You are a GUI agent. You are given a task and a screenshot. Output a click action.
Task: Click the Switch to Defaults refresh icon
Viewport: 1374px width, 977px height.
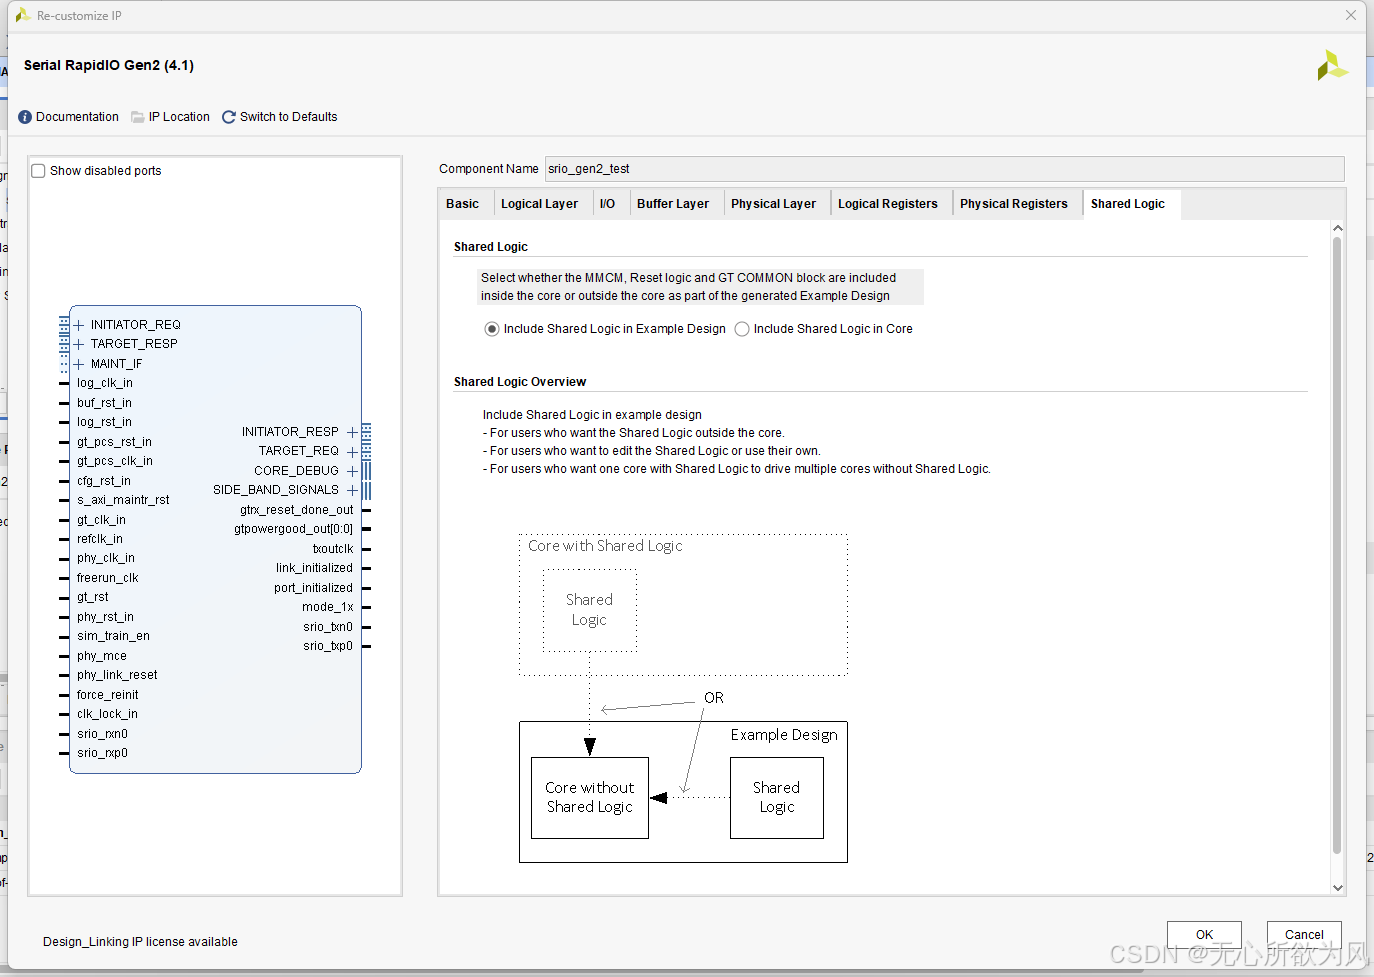(228, 116)
